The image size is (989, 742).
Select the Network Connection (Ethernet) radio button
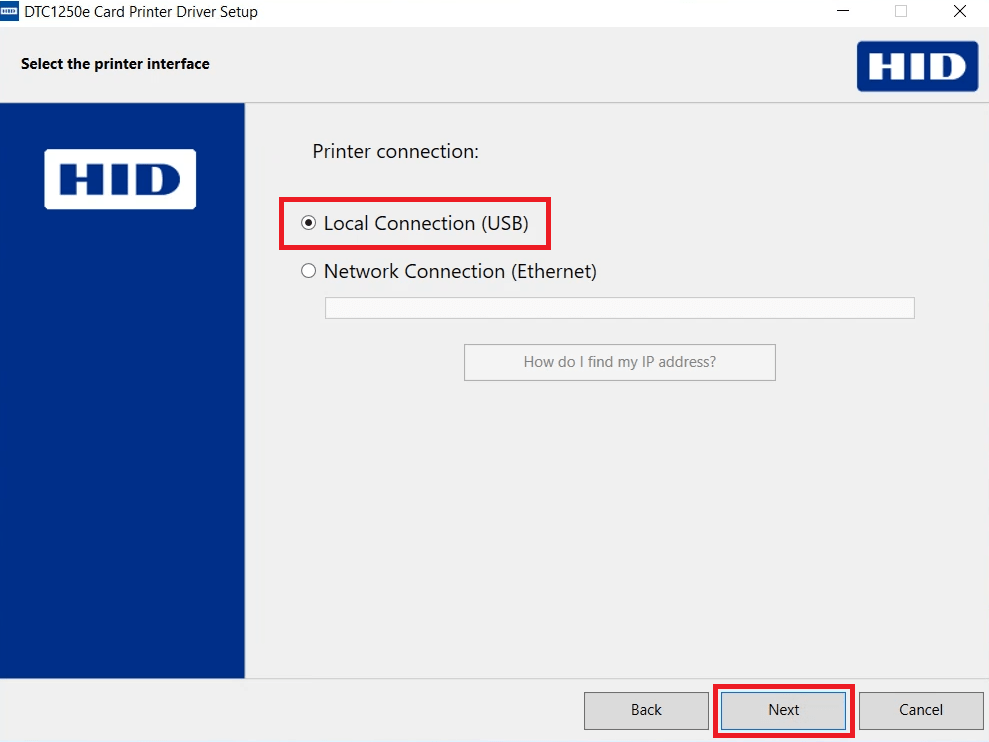coord(308,271)
